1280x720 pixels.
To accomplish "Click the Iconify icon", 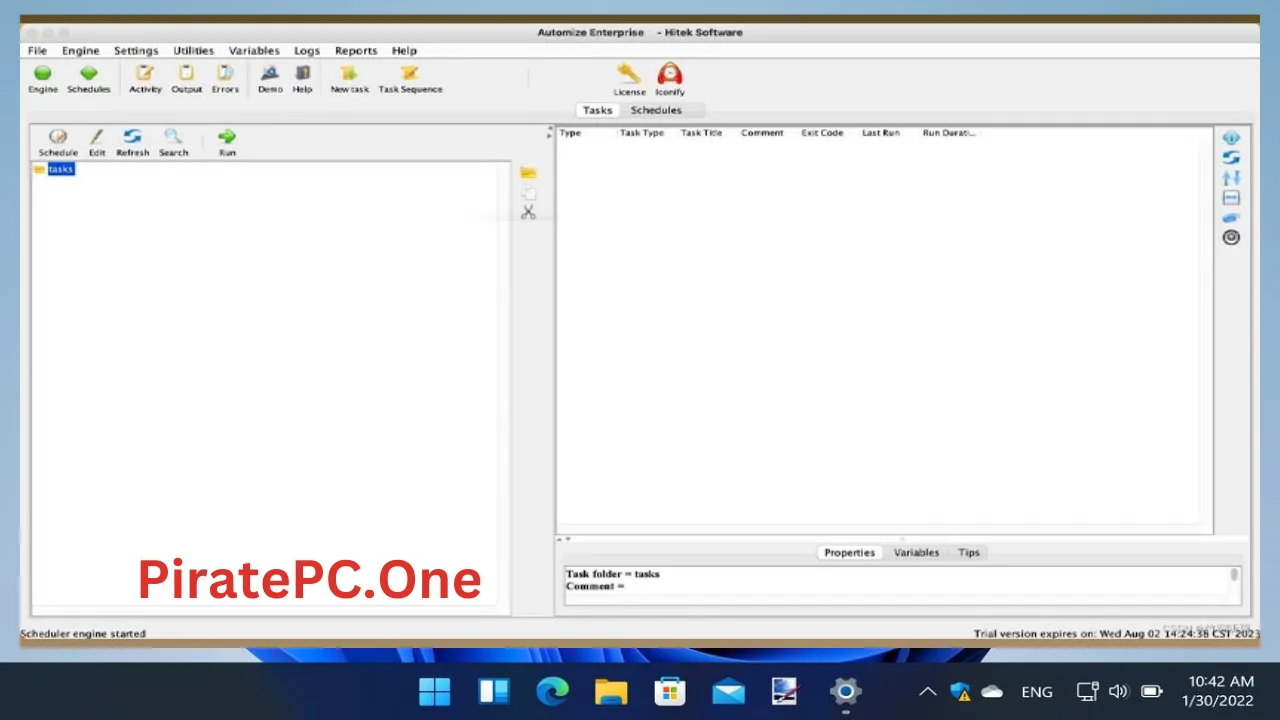I will tap(669, 74).
